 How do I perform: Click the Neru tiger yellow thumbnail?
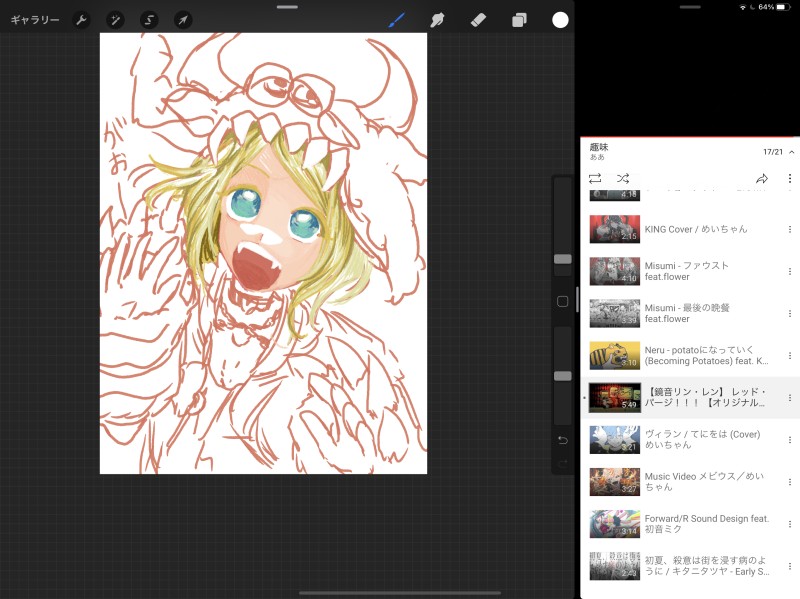[x=615, y=355]
